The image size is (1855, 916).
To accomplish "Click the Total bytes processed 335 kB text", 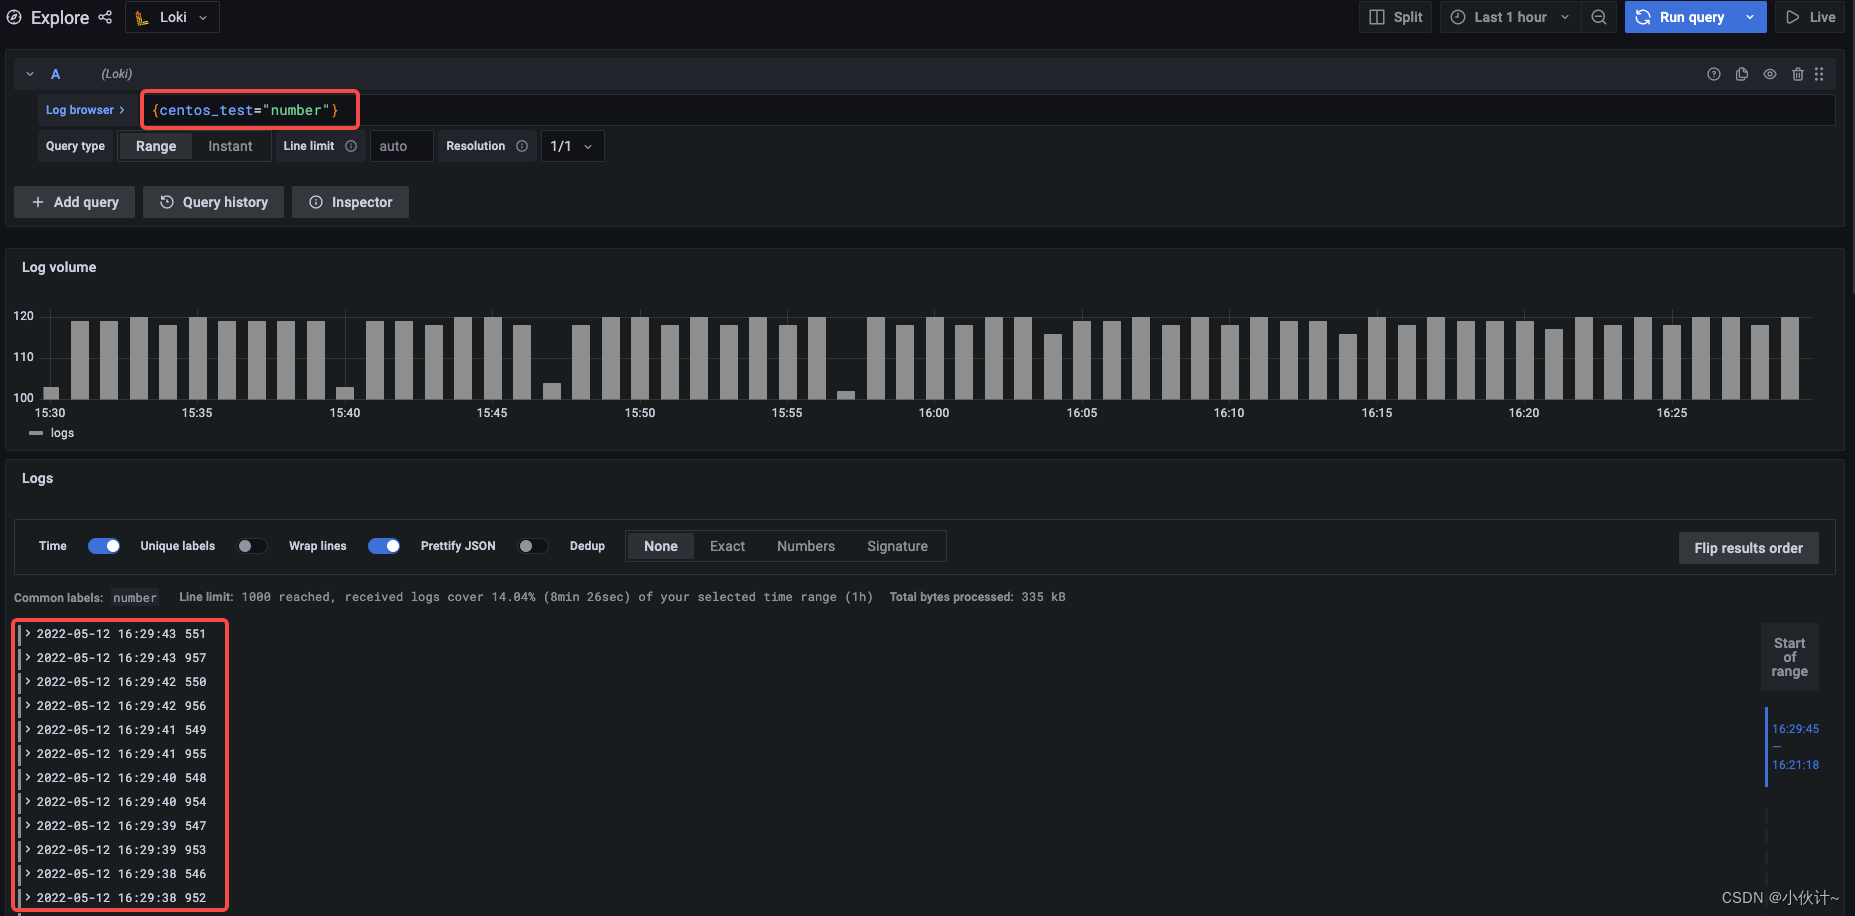I will point(977,597).
